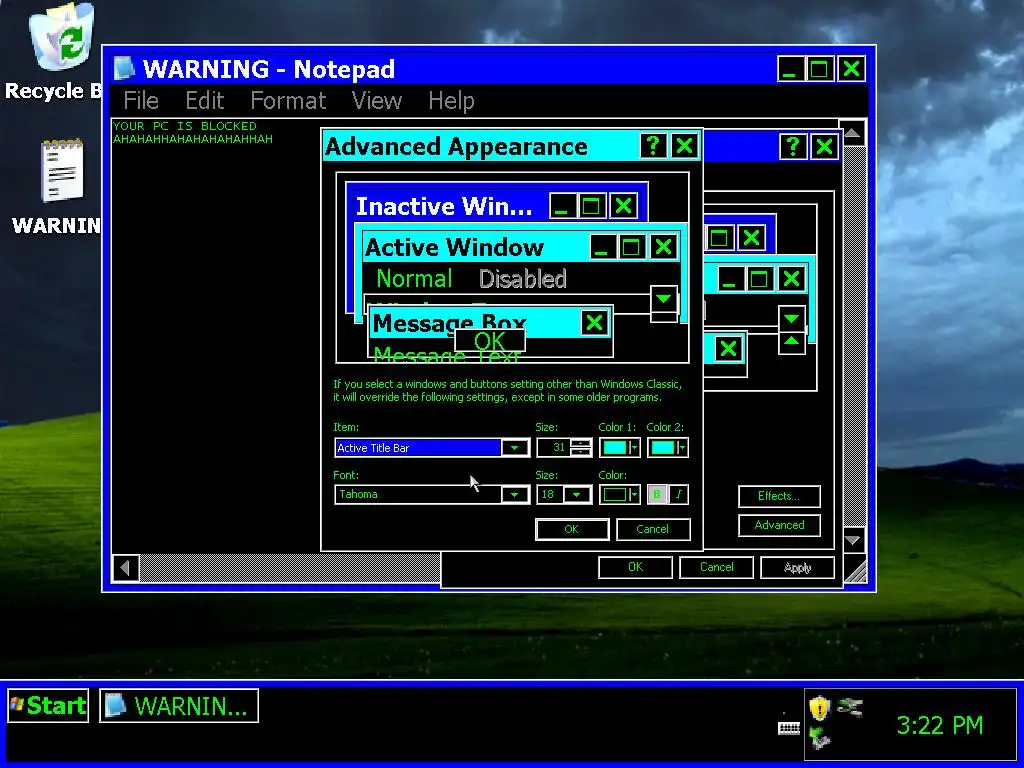
Task: Click the AHAHAHHAHAHAHAHAHHAH text line
Action: click(193, 139)
